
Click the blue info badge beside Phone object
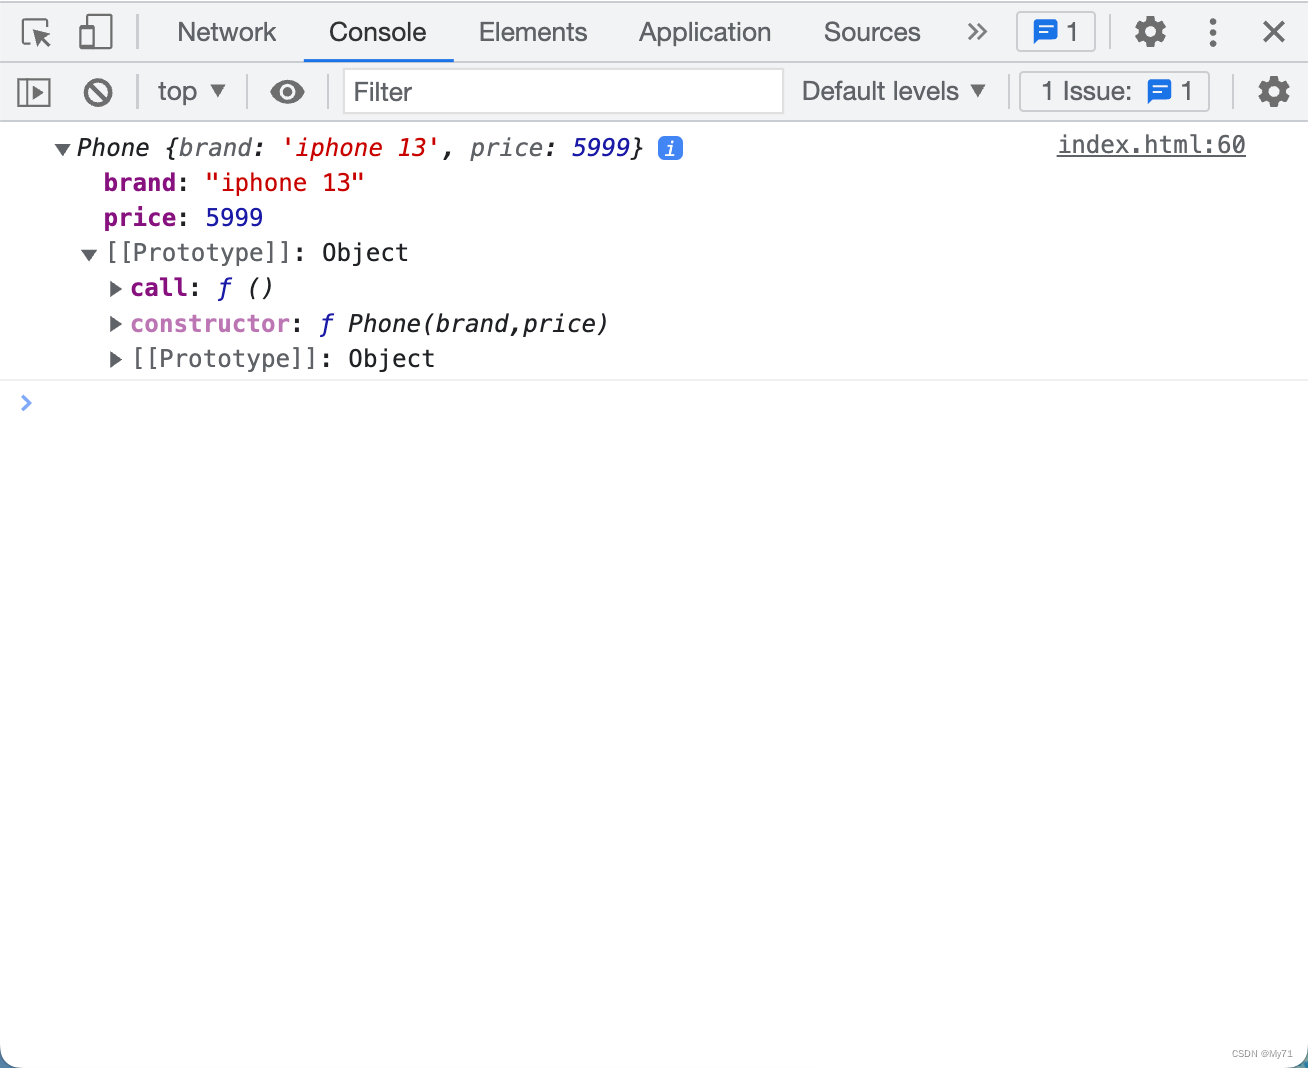pos(670,149)
